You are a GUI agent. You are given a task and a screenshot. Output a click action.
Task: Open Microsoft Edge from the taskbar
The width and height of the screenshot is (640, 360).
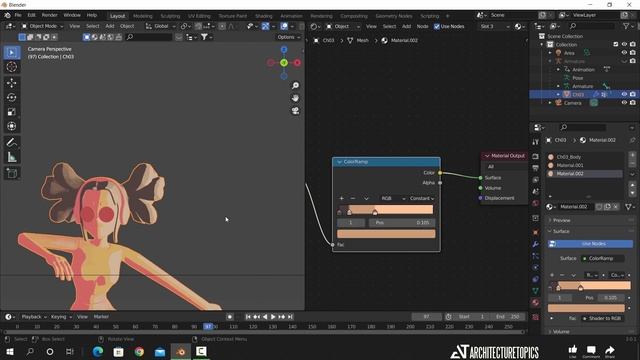(x=98, y=351)
